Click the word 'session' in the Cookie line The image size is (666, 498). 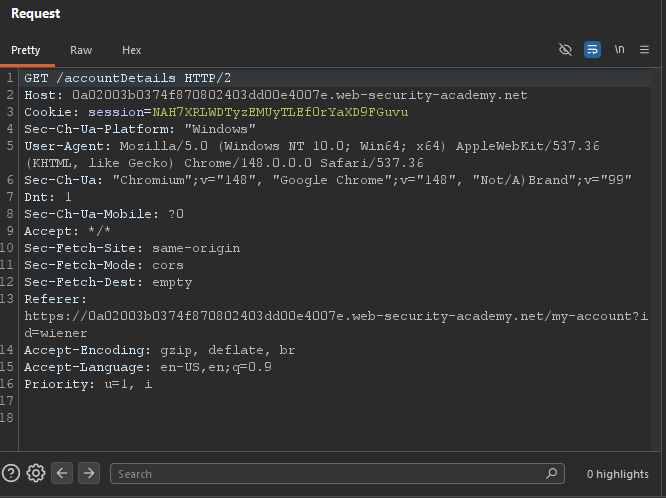tap(116, 112)
